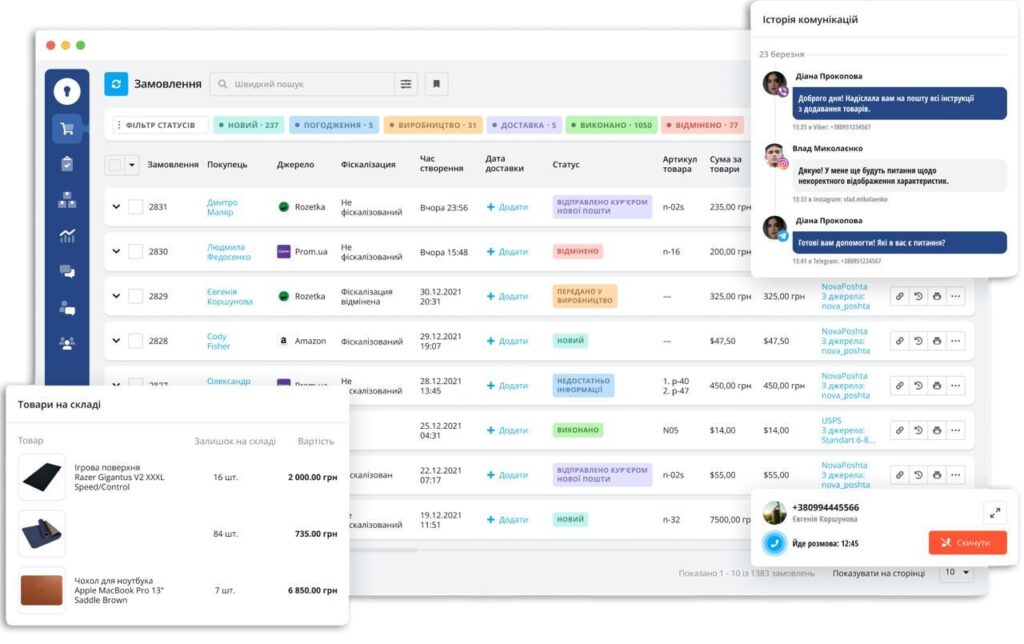Open customer link Дмитро Маляр
Viewport: 1024px width, 644px height.
pos(221,207)
